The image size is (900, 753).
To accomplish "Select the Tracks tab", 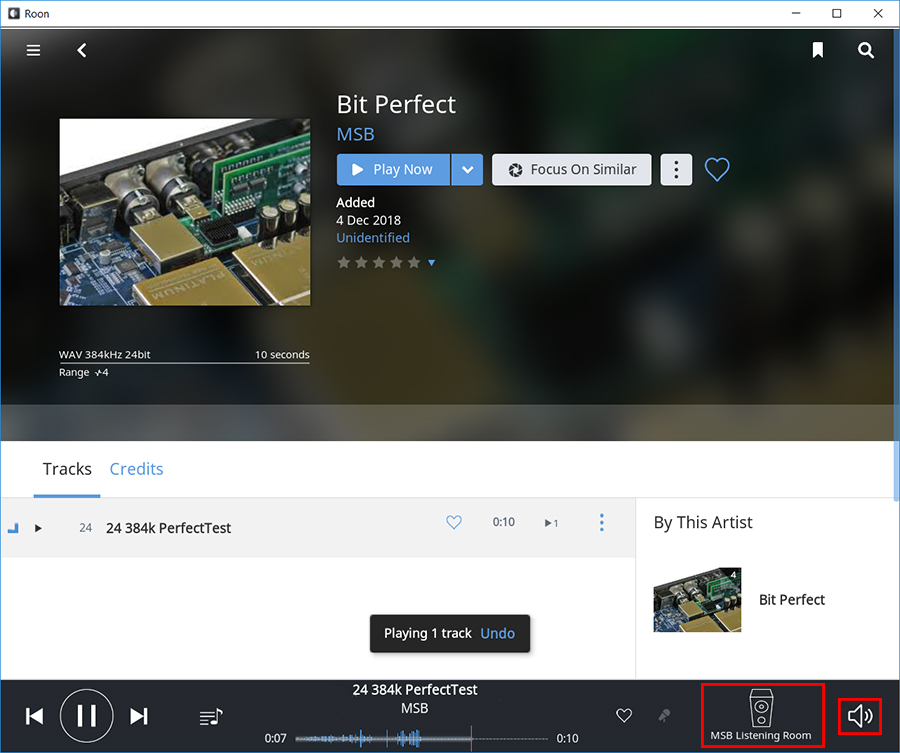I will coord(67,469).
